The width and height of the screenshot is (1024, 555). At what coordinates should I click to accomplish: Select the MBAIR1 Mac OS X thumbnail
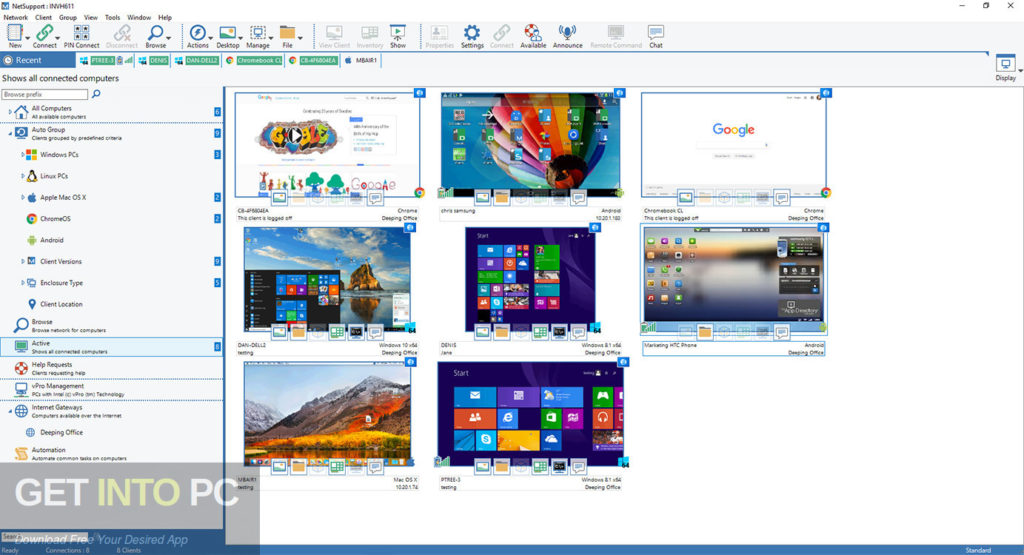pos(327,414)
